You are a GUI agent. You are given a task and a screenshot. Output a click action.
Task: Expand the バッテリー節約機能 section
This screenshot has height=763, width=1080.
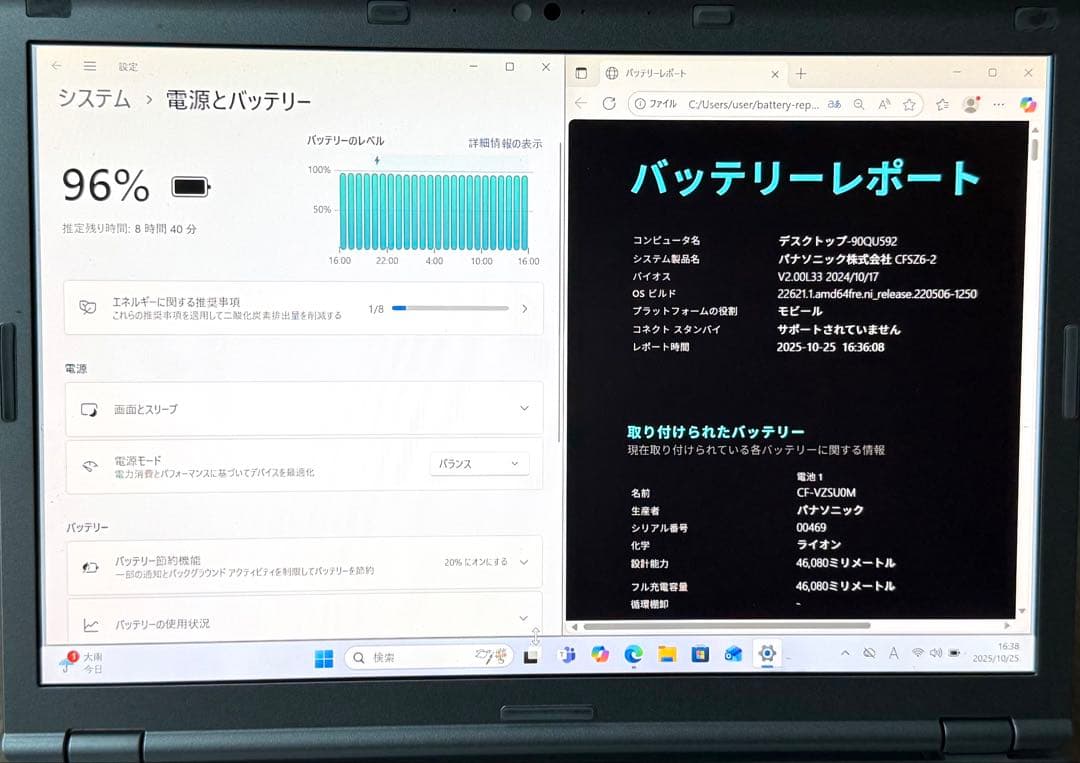click(528, 563)
